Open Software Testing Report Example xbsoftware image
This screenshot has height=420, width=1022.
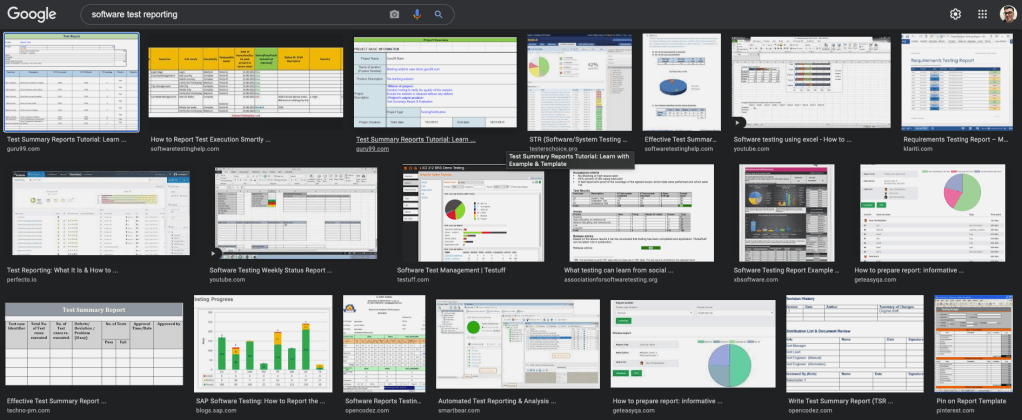tap(786, 212)
